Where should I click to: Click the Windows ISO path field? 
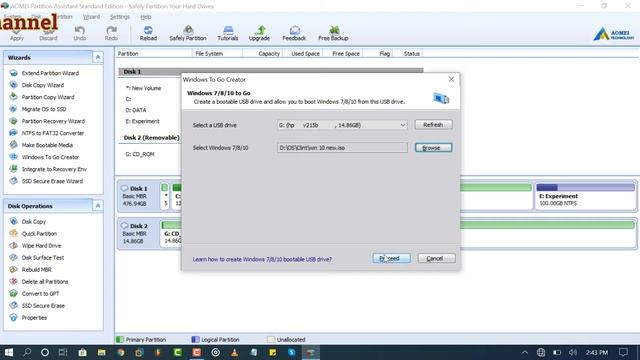[342, 148]
